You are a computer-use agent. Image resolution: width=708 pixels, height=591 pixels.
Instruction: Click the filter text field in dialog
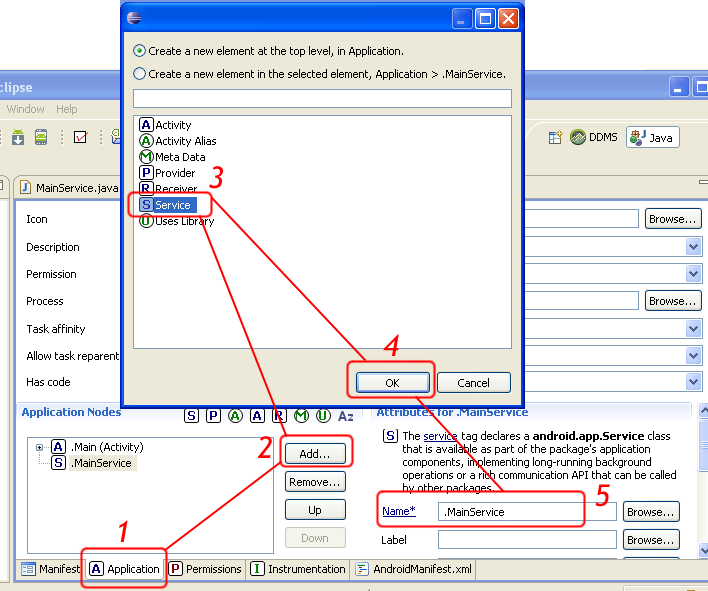(322, 98)
